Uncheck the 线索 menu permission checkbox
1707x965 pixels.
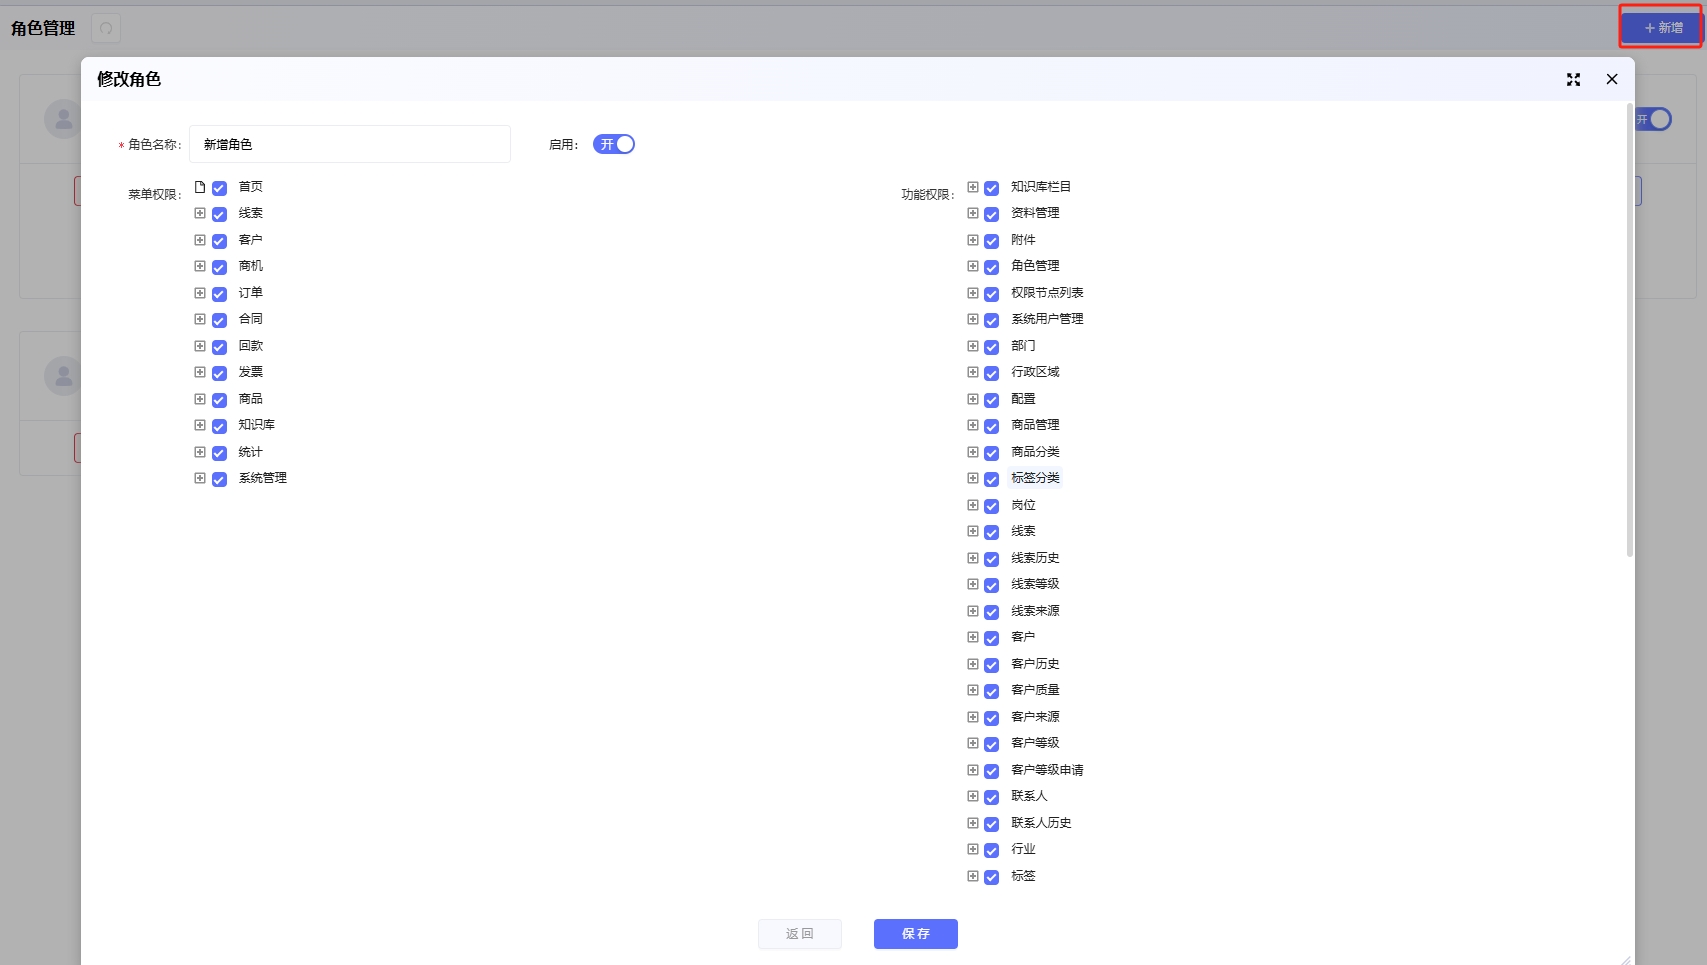coord(219,214)
